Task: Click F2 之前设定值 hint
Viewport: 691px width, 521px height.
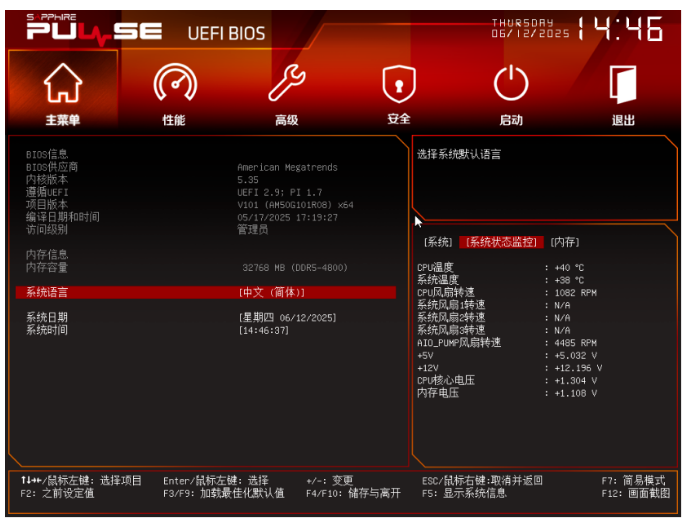Action: 57,493
